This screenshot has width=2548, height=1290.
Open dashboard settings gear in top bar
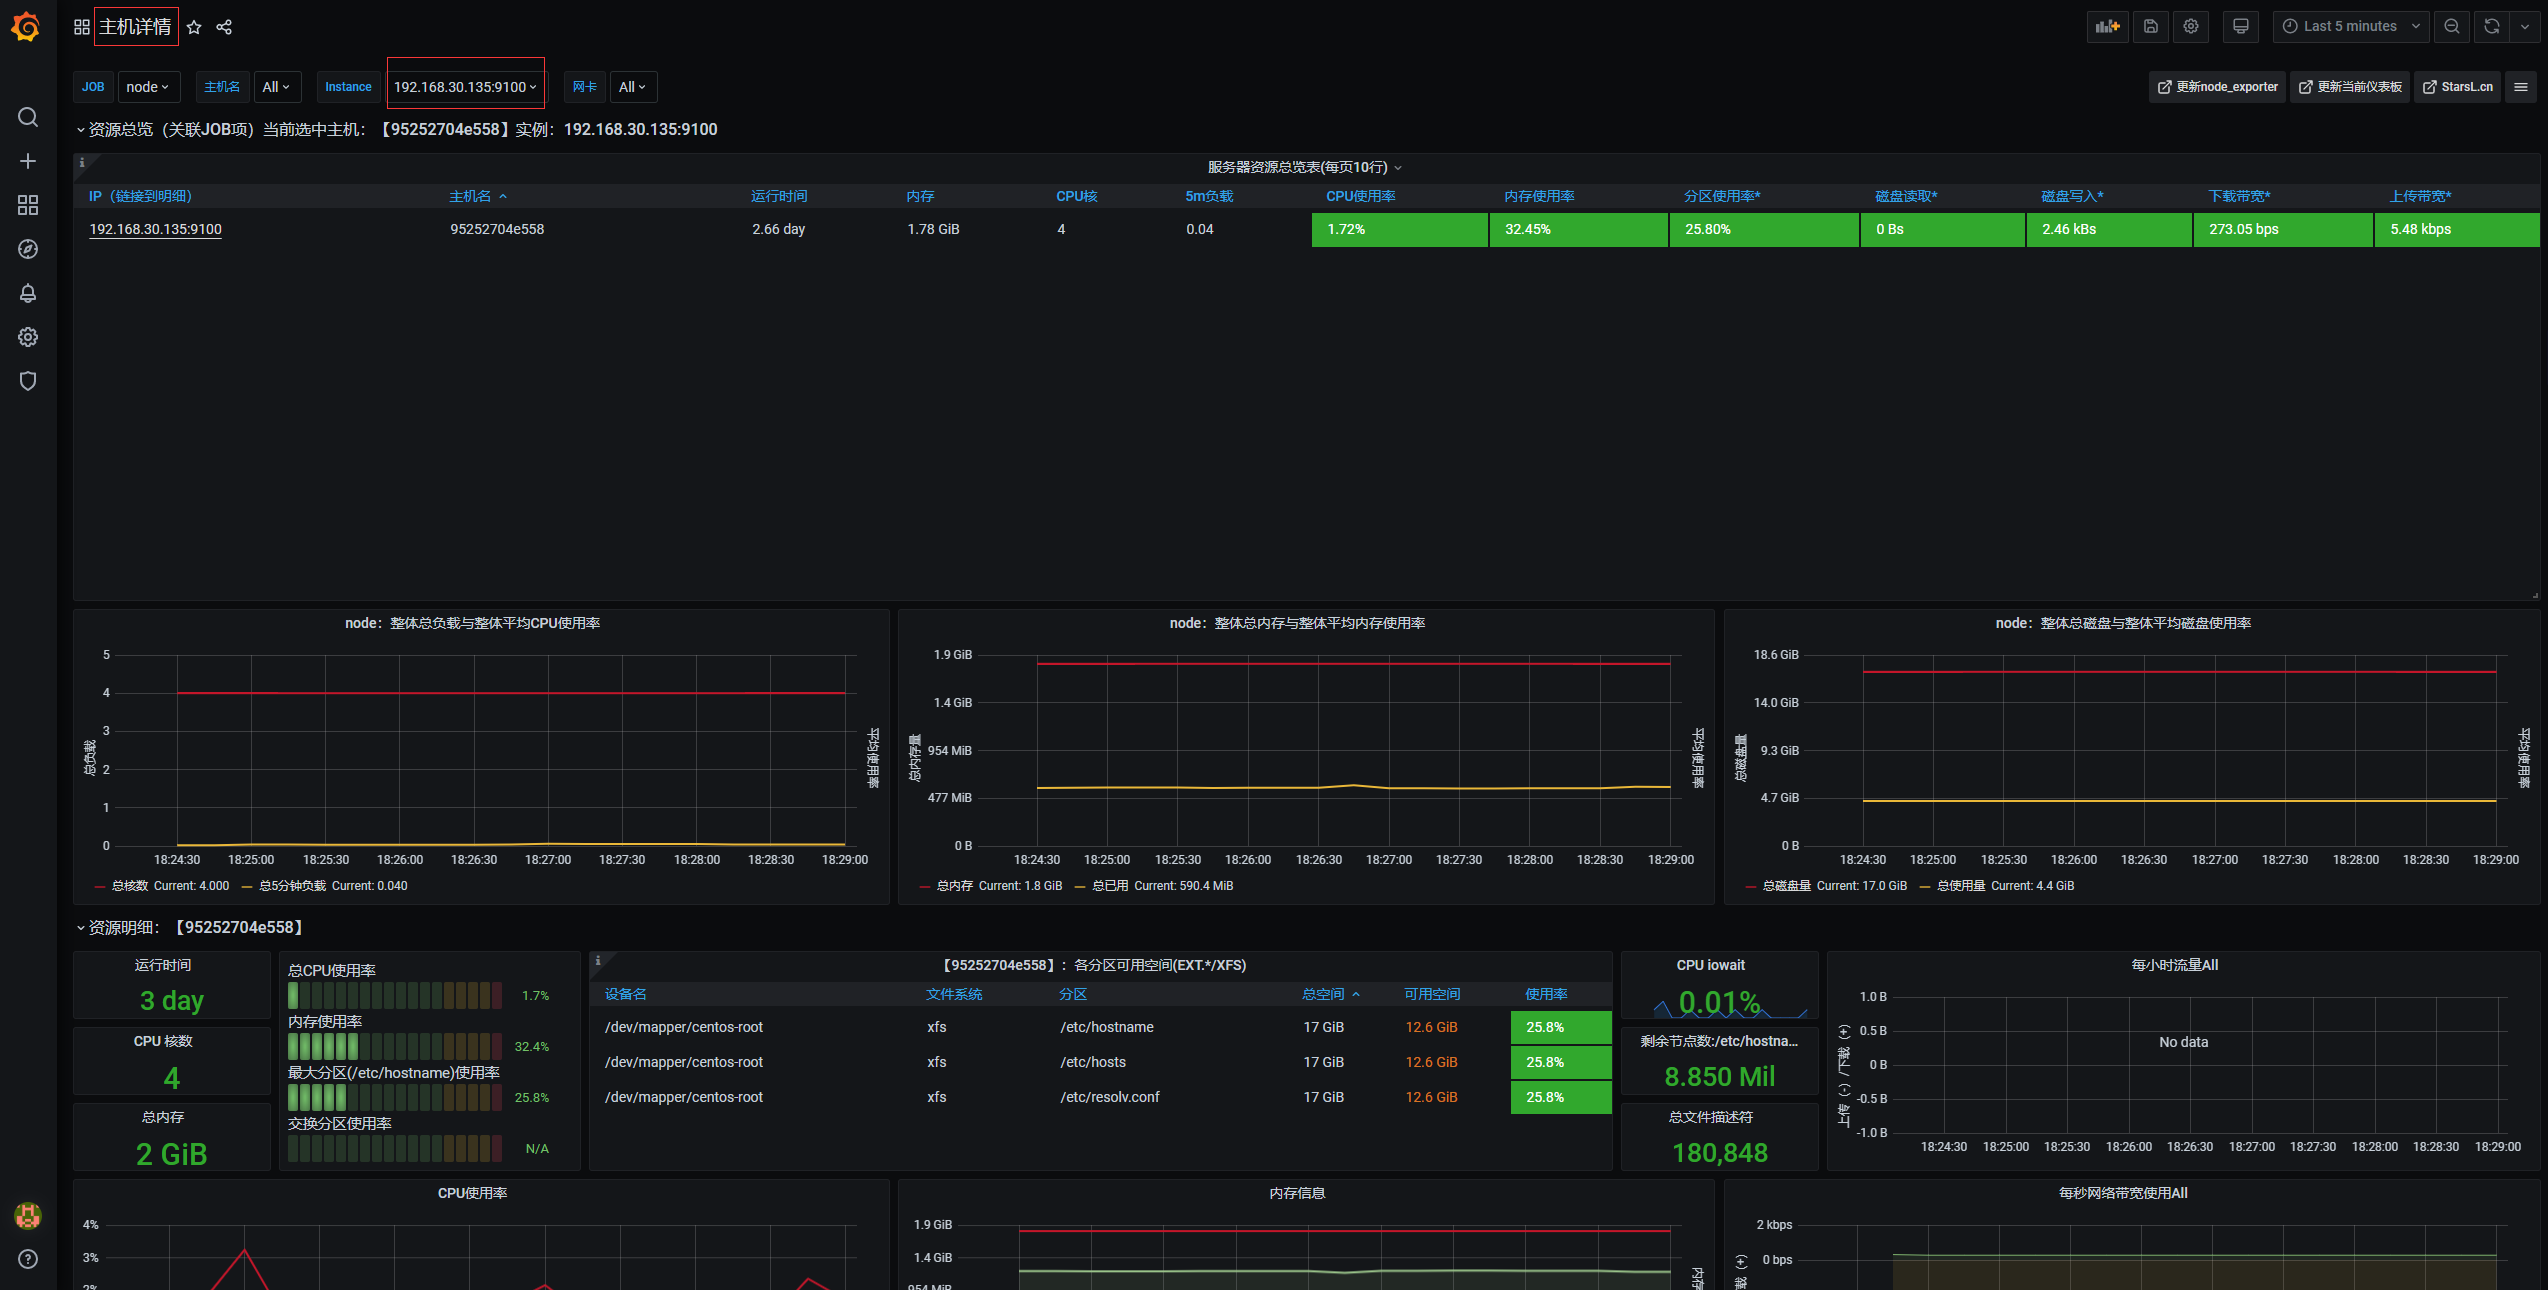coord(2191,27)
